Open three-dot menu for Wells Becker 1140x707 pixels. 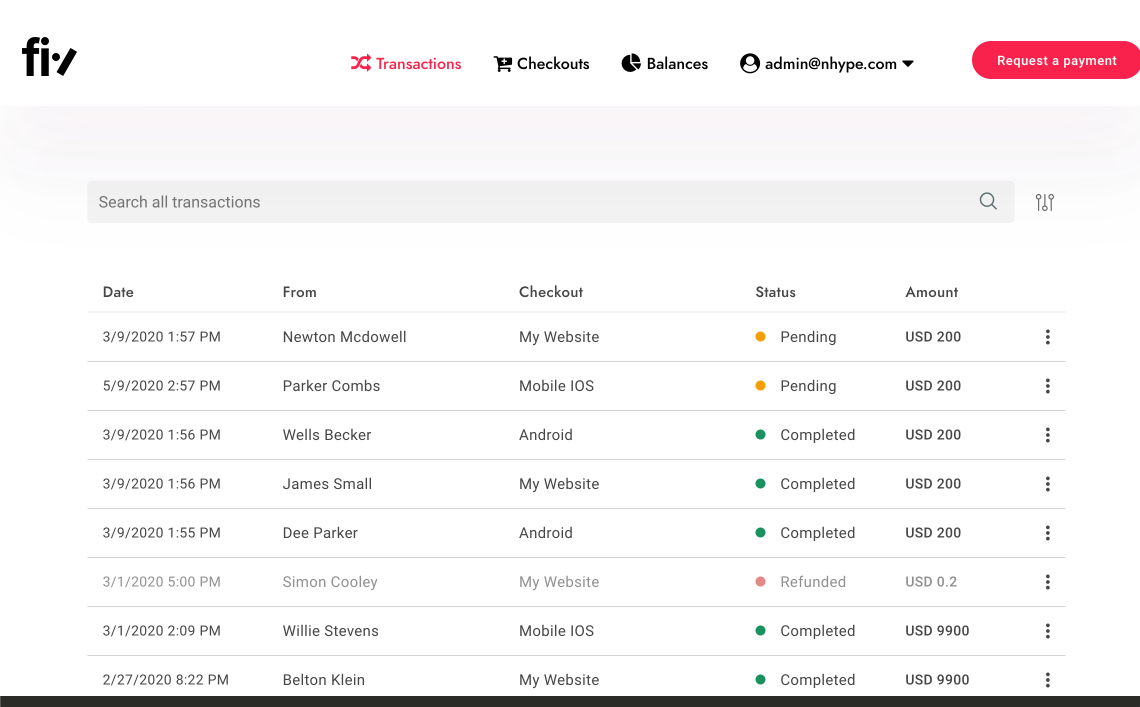pyautogui.click(x=1047, y=435)
